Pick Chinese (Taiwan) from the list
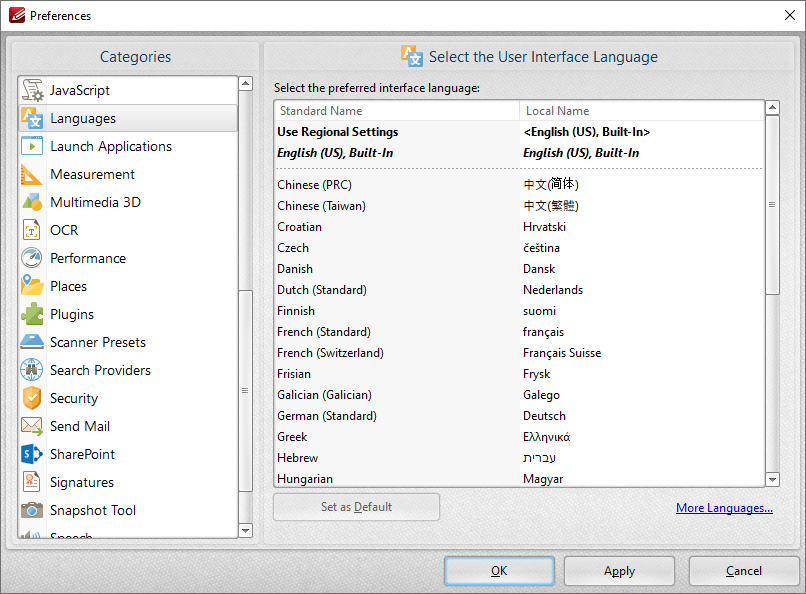This screenshot has width=806, height=594. (519, 206)
